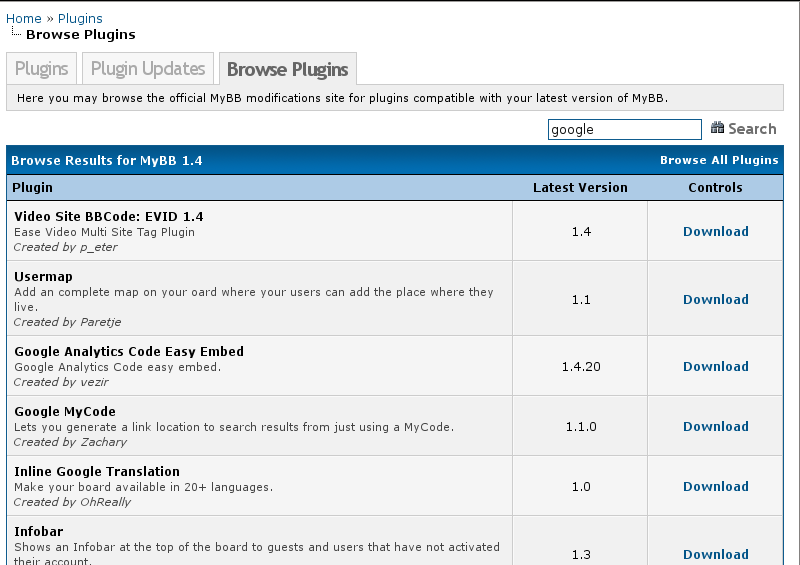Click the google search input field
The height and width of the screenshot is (565, 800).
[x=624, y=129]
